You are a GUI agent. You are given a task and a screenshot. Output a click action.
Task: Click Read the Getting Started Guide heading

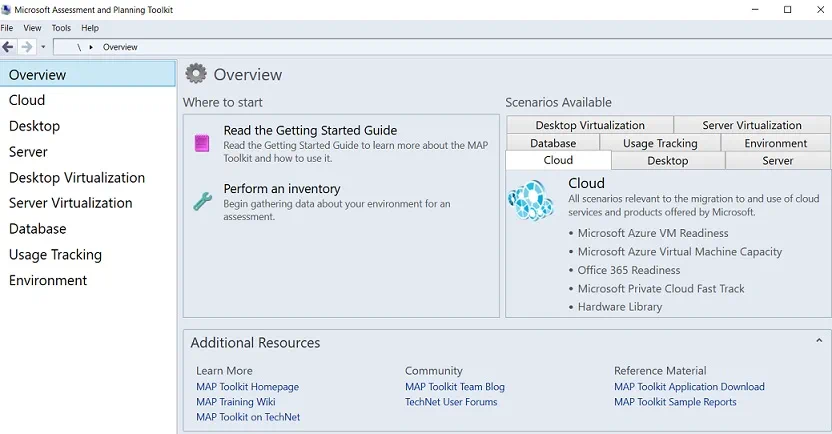[x=310, y=130]
